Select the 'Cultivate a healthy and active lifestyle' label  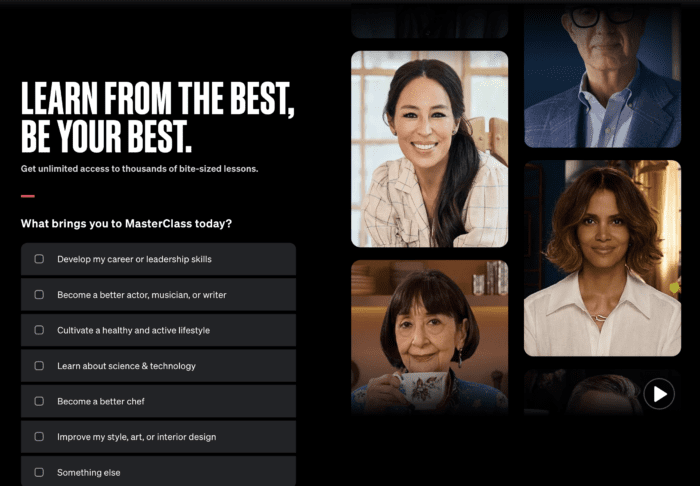133,330
